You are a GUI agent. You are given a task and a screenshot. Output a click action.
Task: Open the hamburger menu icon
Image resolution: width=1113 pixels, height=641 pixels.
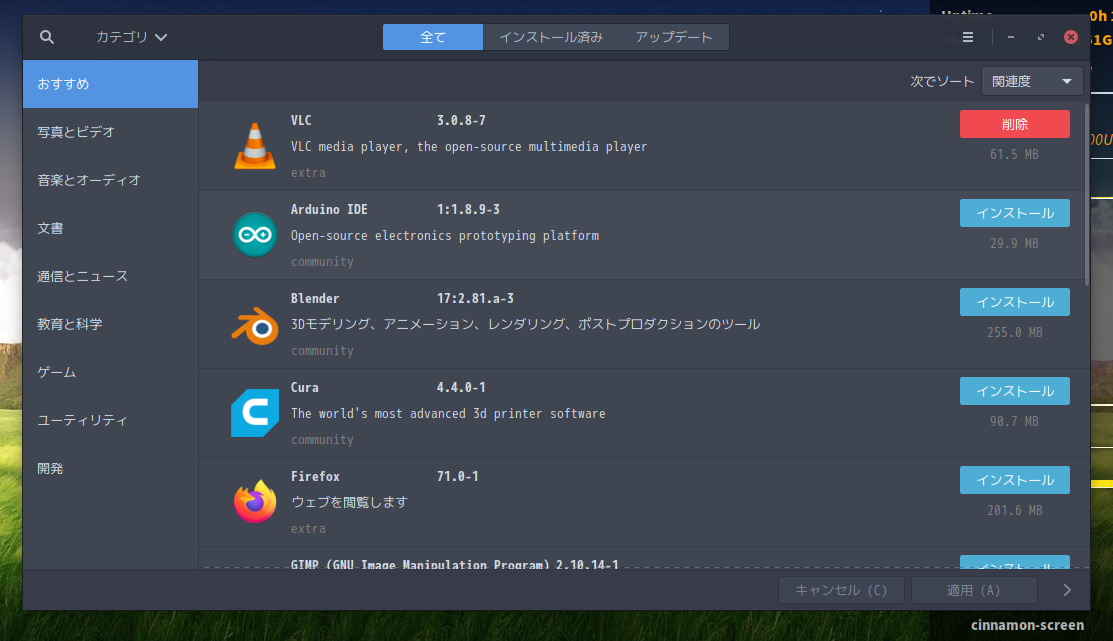coord(967,37)
